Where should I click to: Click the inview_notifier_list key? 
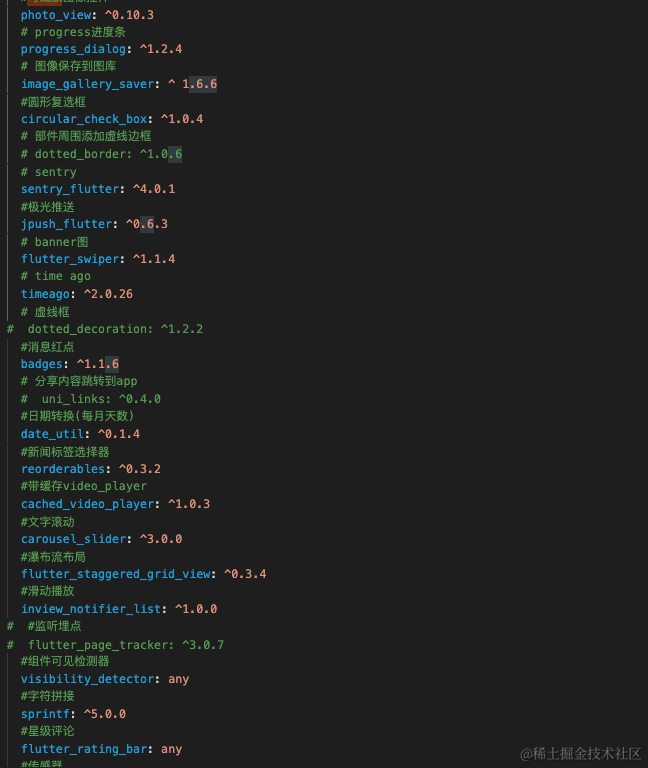91,609
